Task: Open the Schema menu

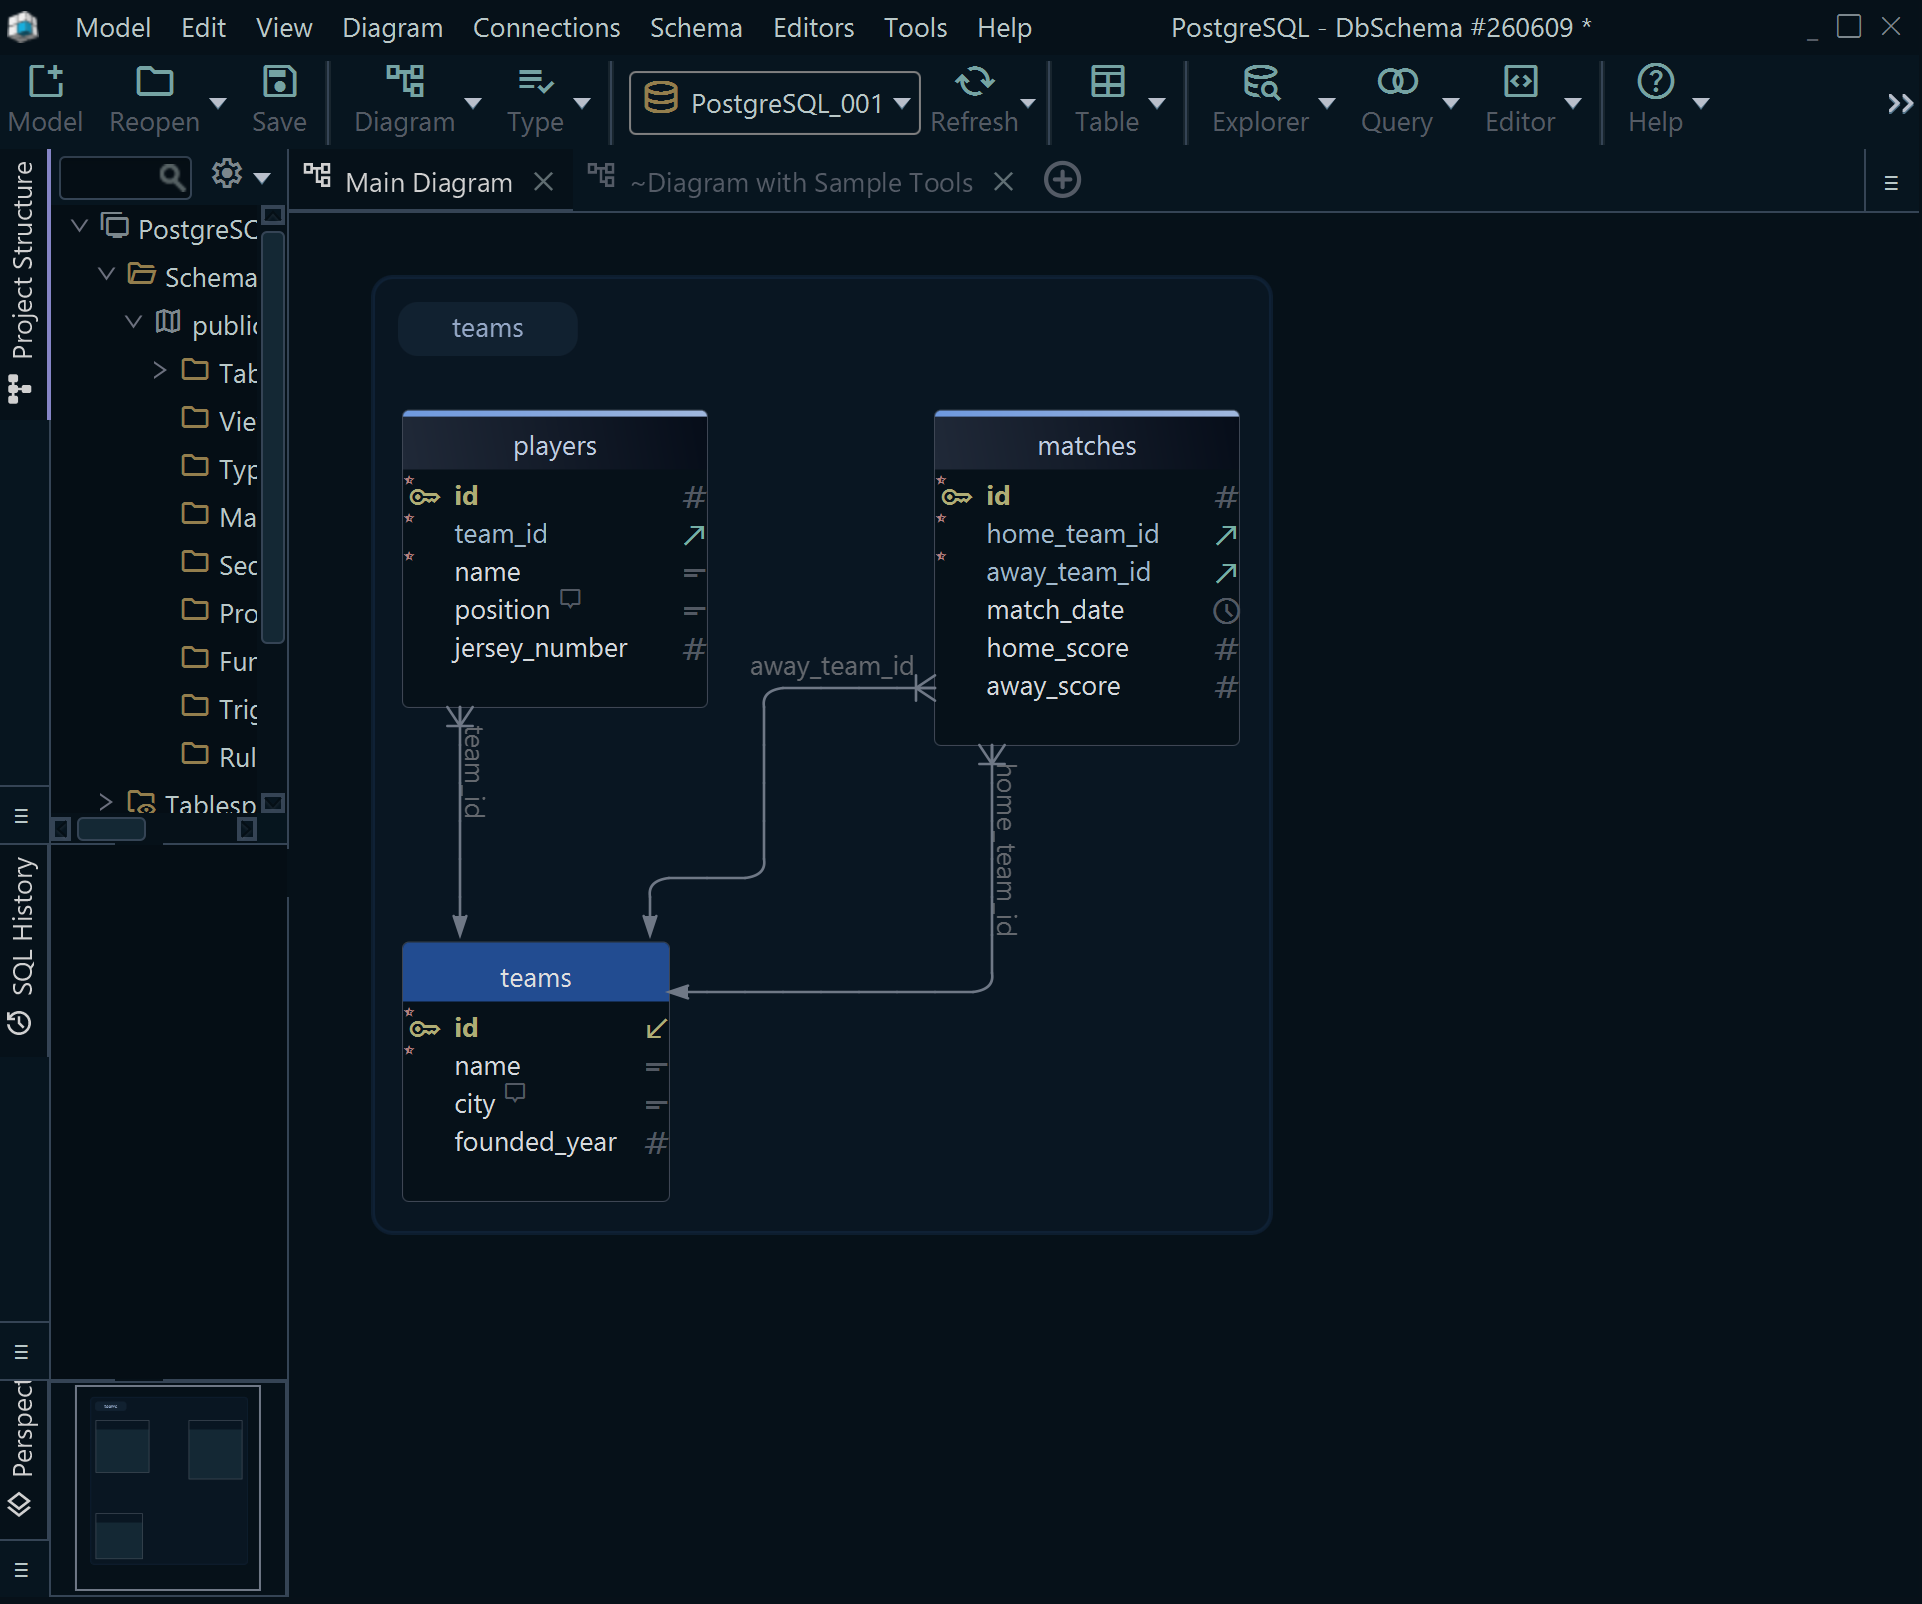Action: tap(696, 28)
